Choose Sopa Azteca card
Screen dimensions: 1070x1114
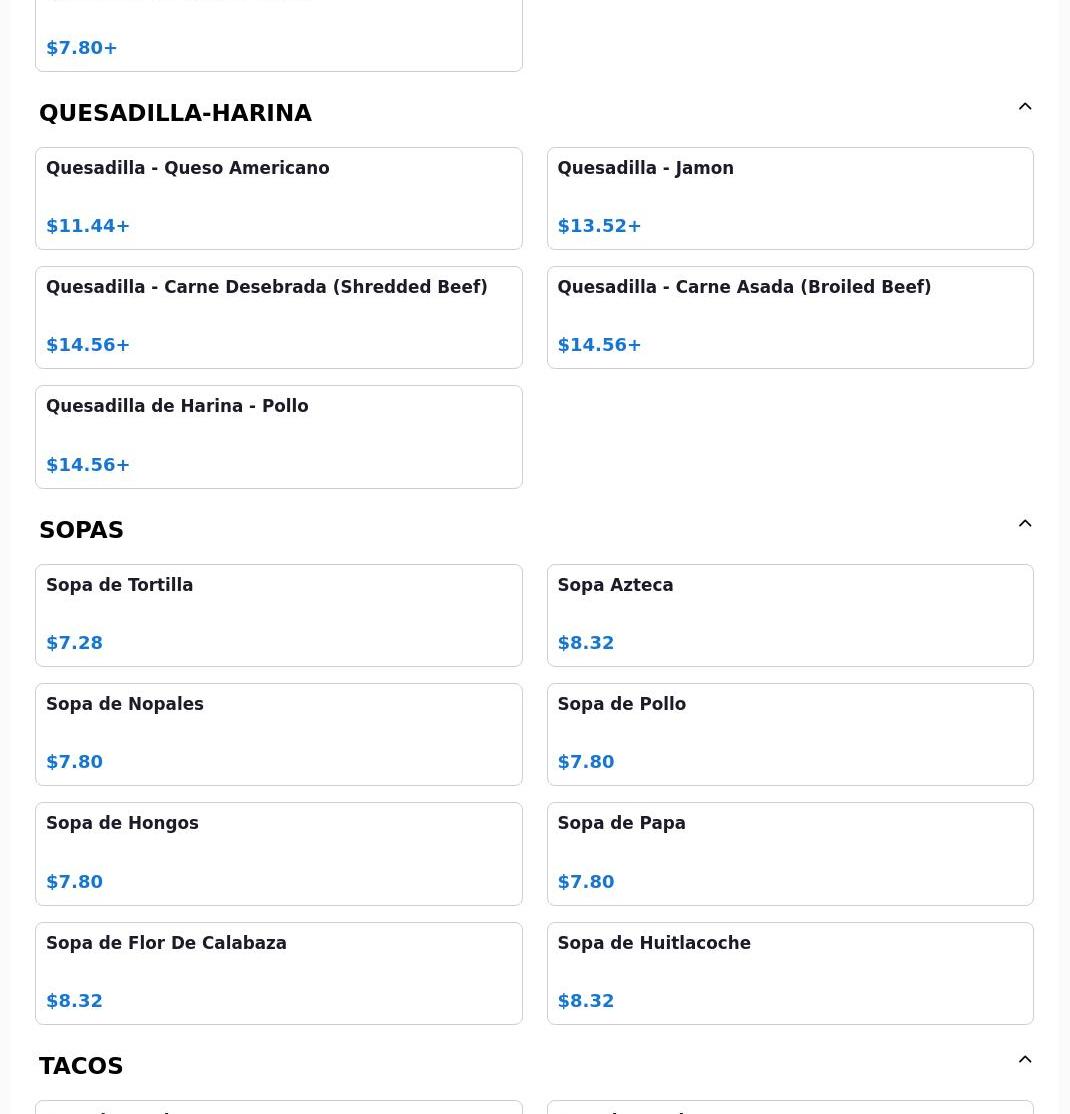(790, 615)
